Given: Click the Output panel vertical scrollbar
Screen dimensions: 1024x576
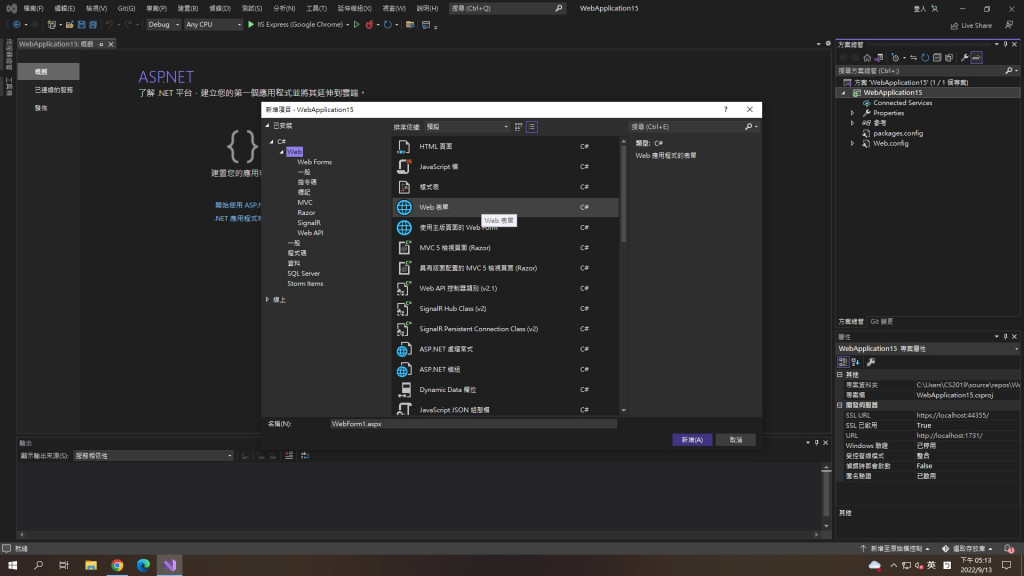Looking at the screenshot, I should 826,496.
